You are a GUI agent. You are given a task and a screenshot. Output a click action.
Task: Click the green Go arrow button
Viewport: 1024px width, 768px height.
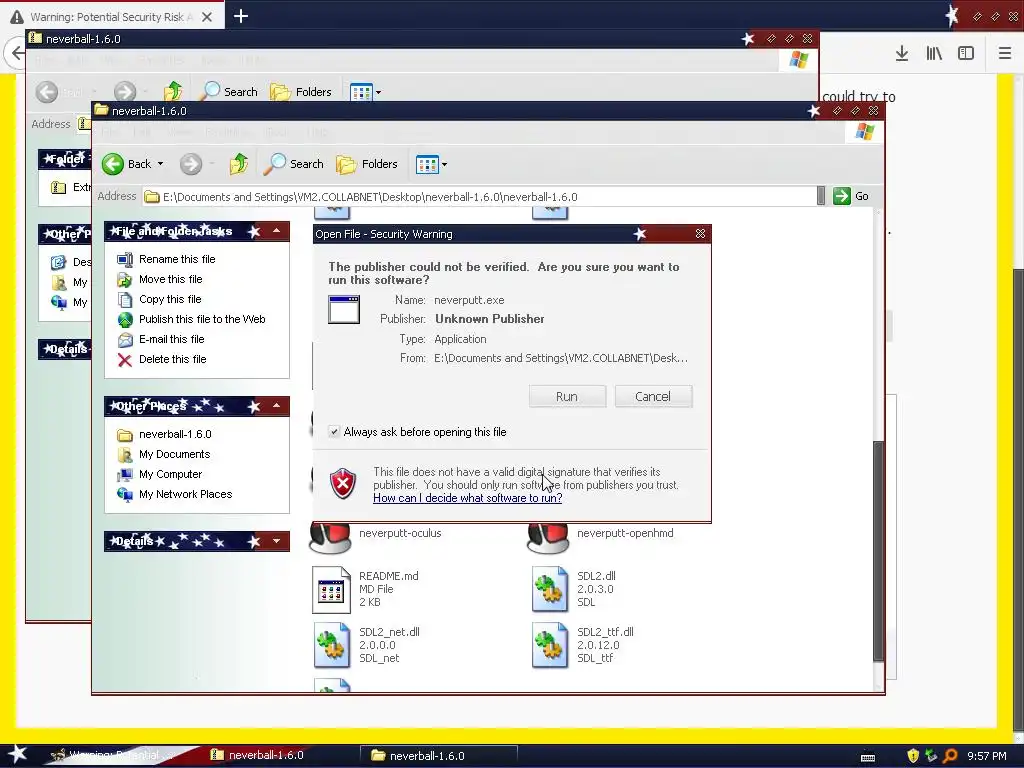pyautogui.click(x=842, y=196)
